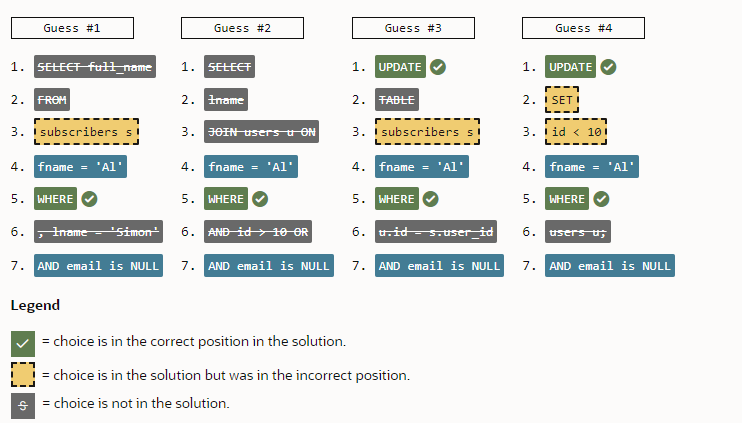Click check icon beside WHERE in Guess #2
The width and height of the screenshot is (742, 423).
coord(260,199)
